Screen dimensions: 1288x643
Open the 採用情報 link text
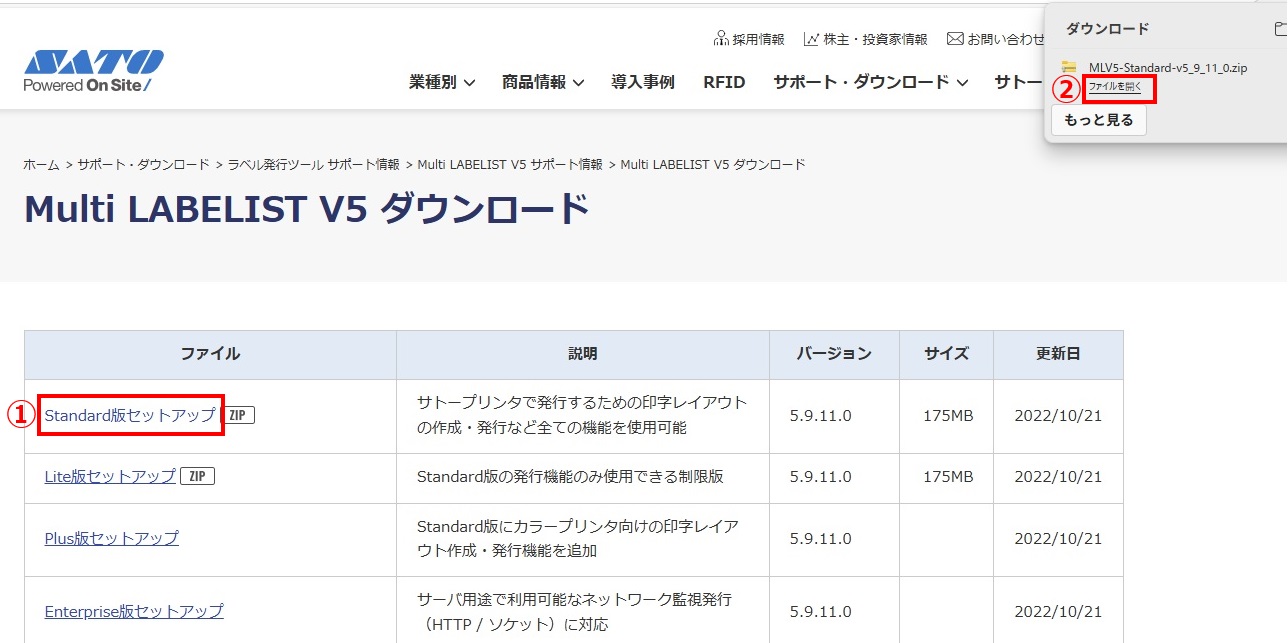(x=758, y=39)
